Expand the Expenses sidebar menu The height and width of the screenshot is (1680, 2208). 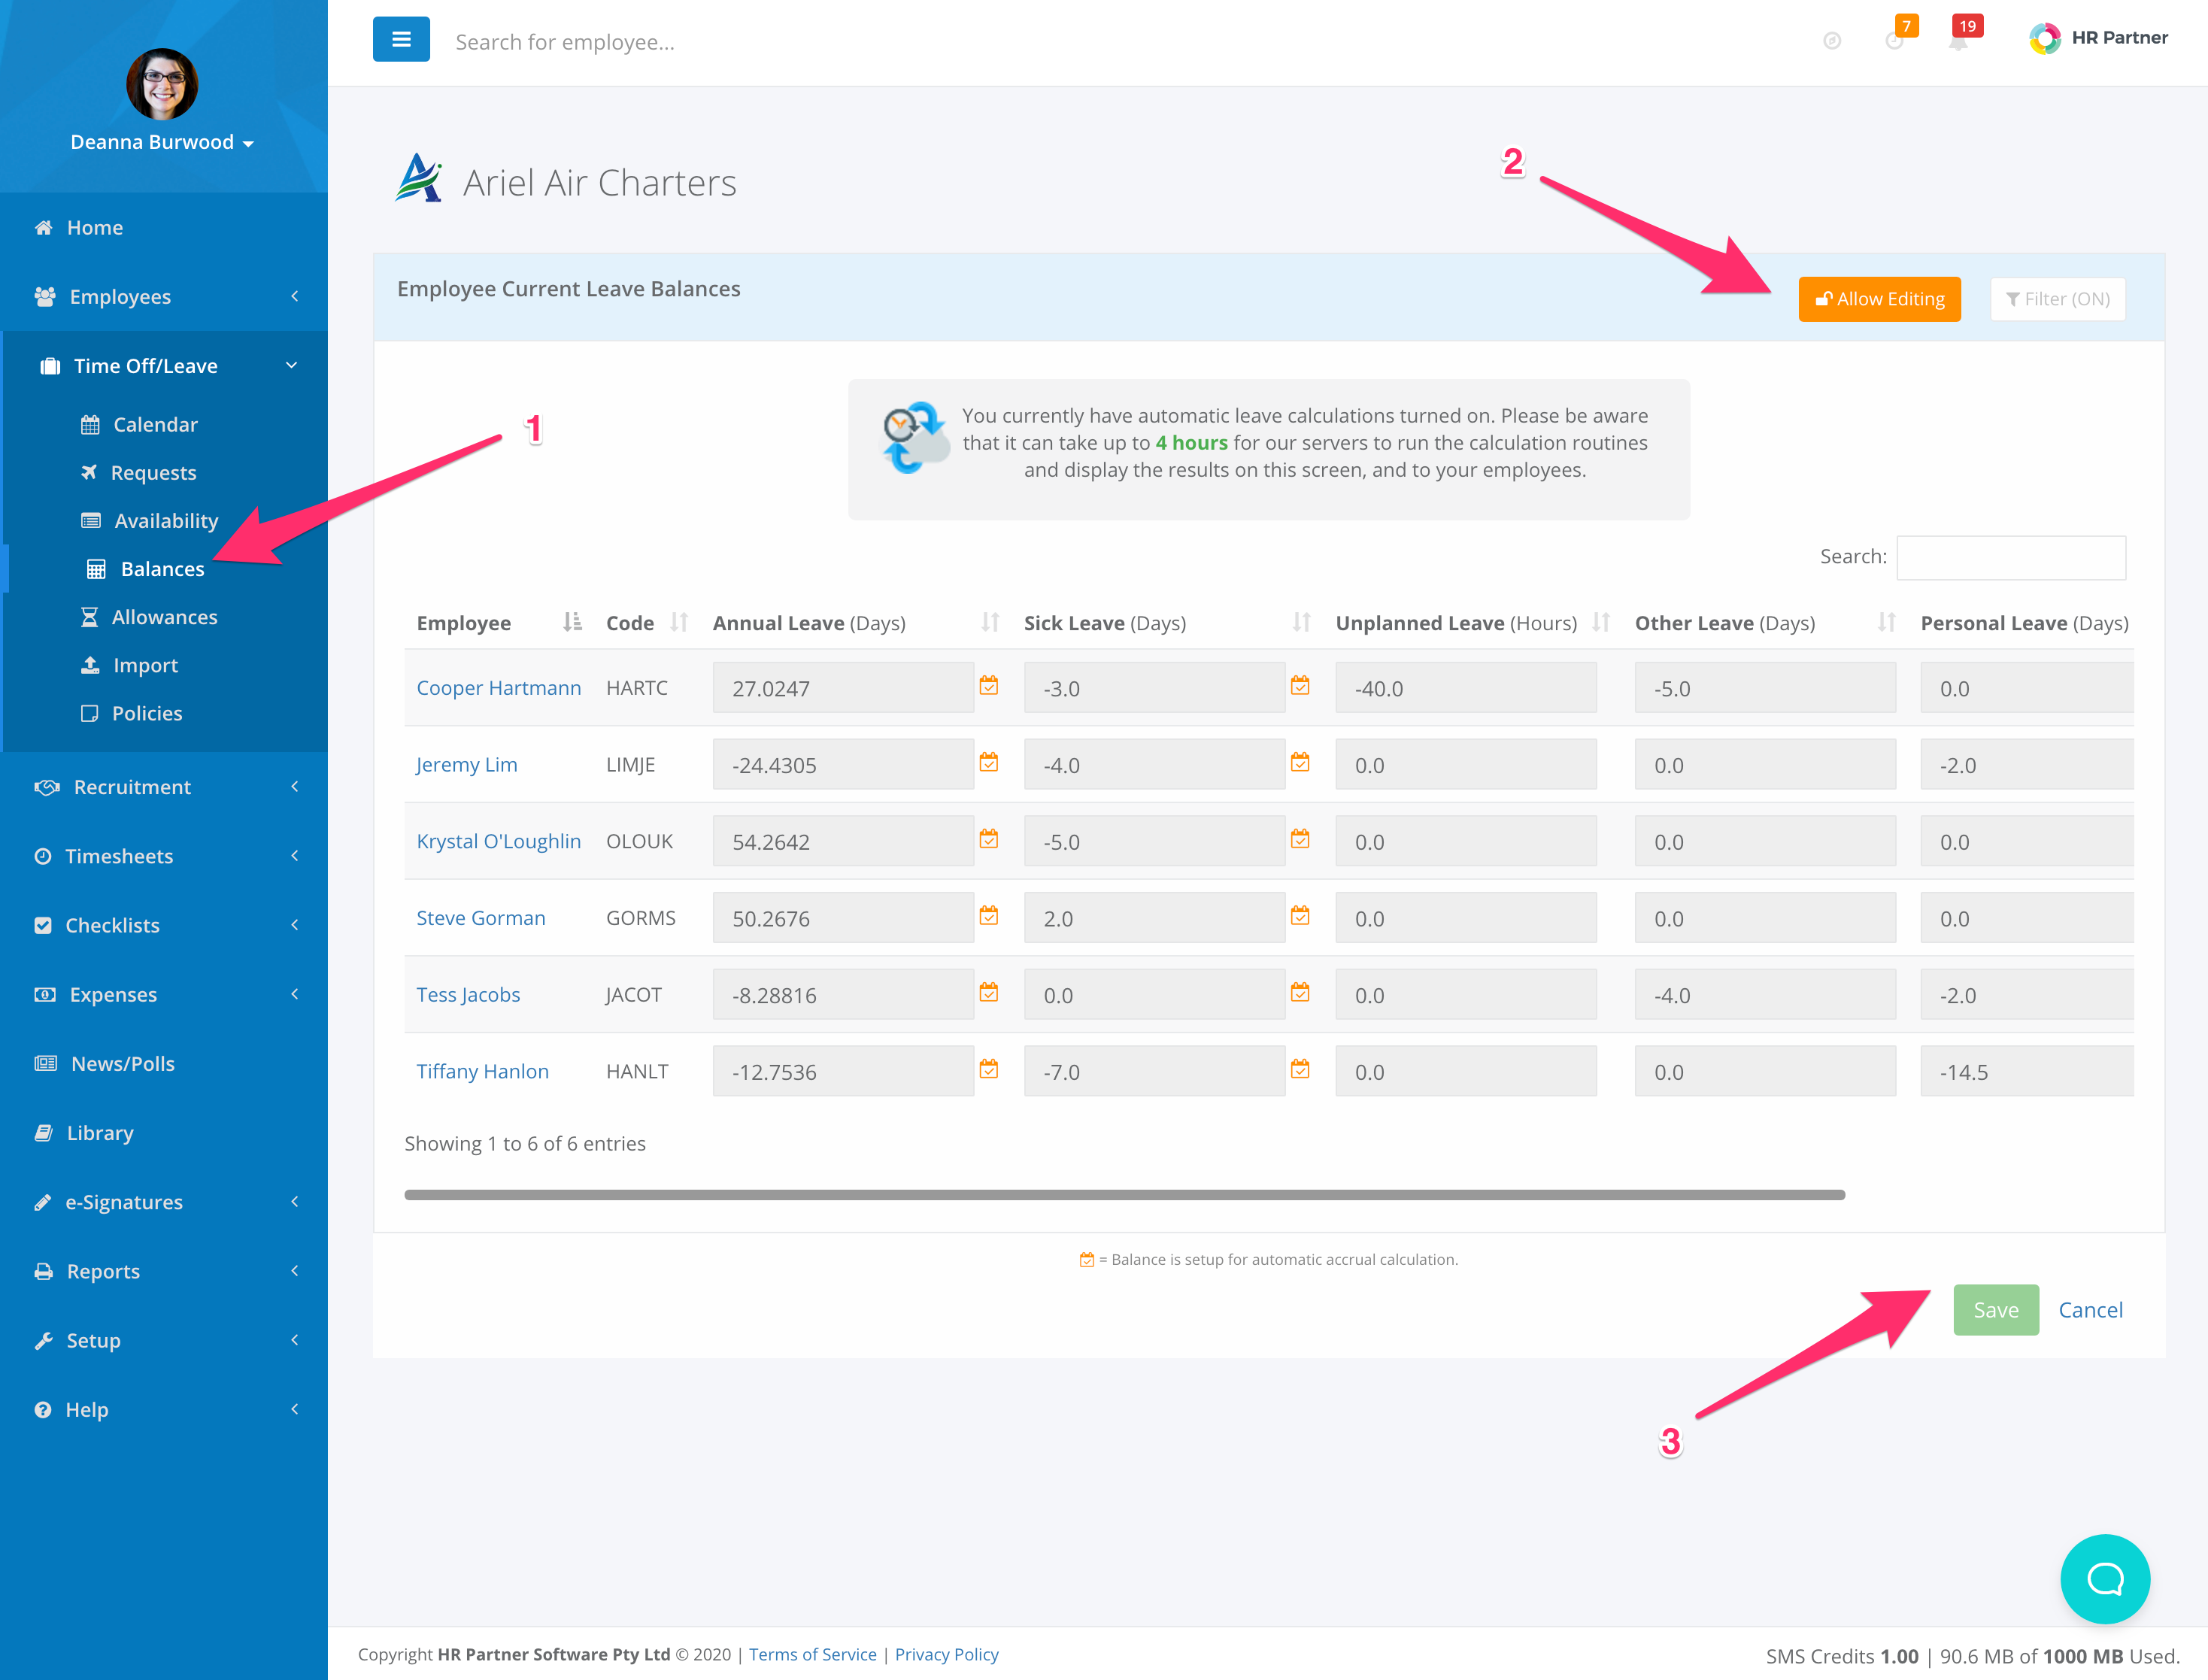[x=164, y=994]
